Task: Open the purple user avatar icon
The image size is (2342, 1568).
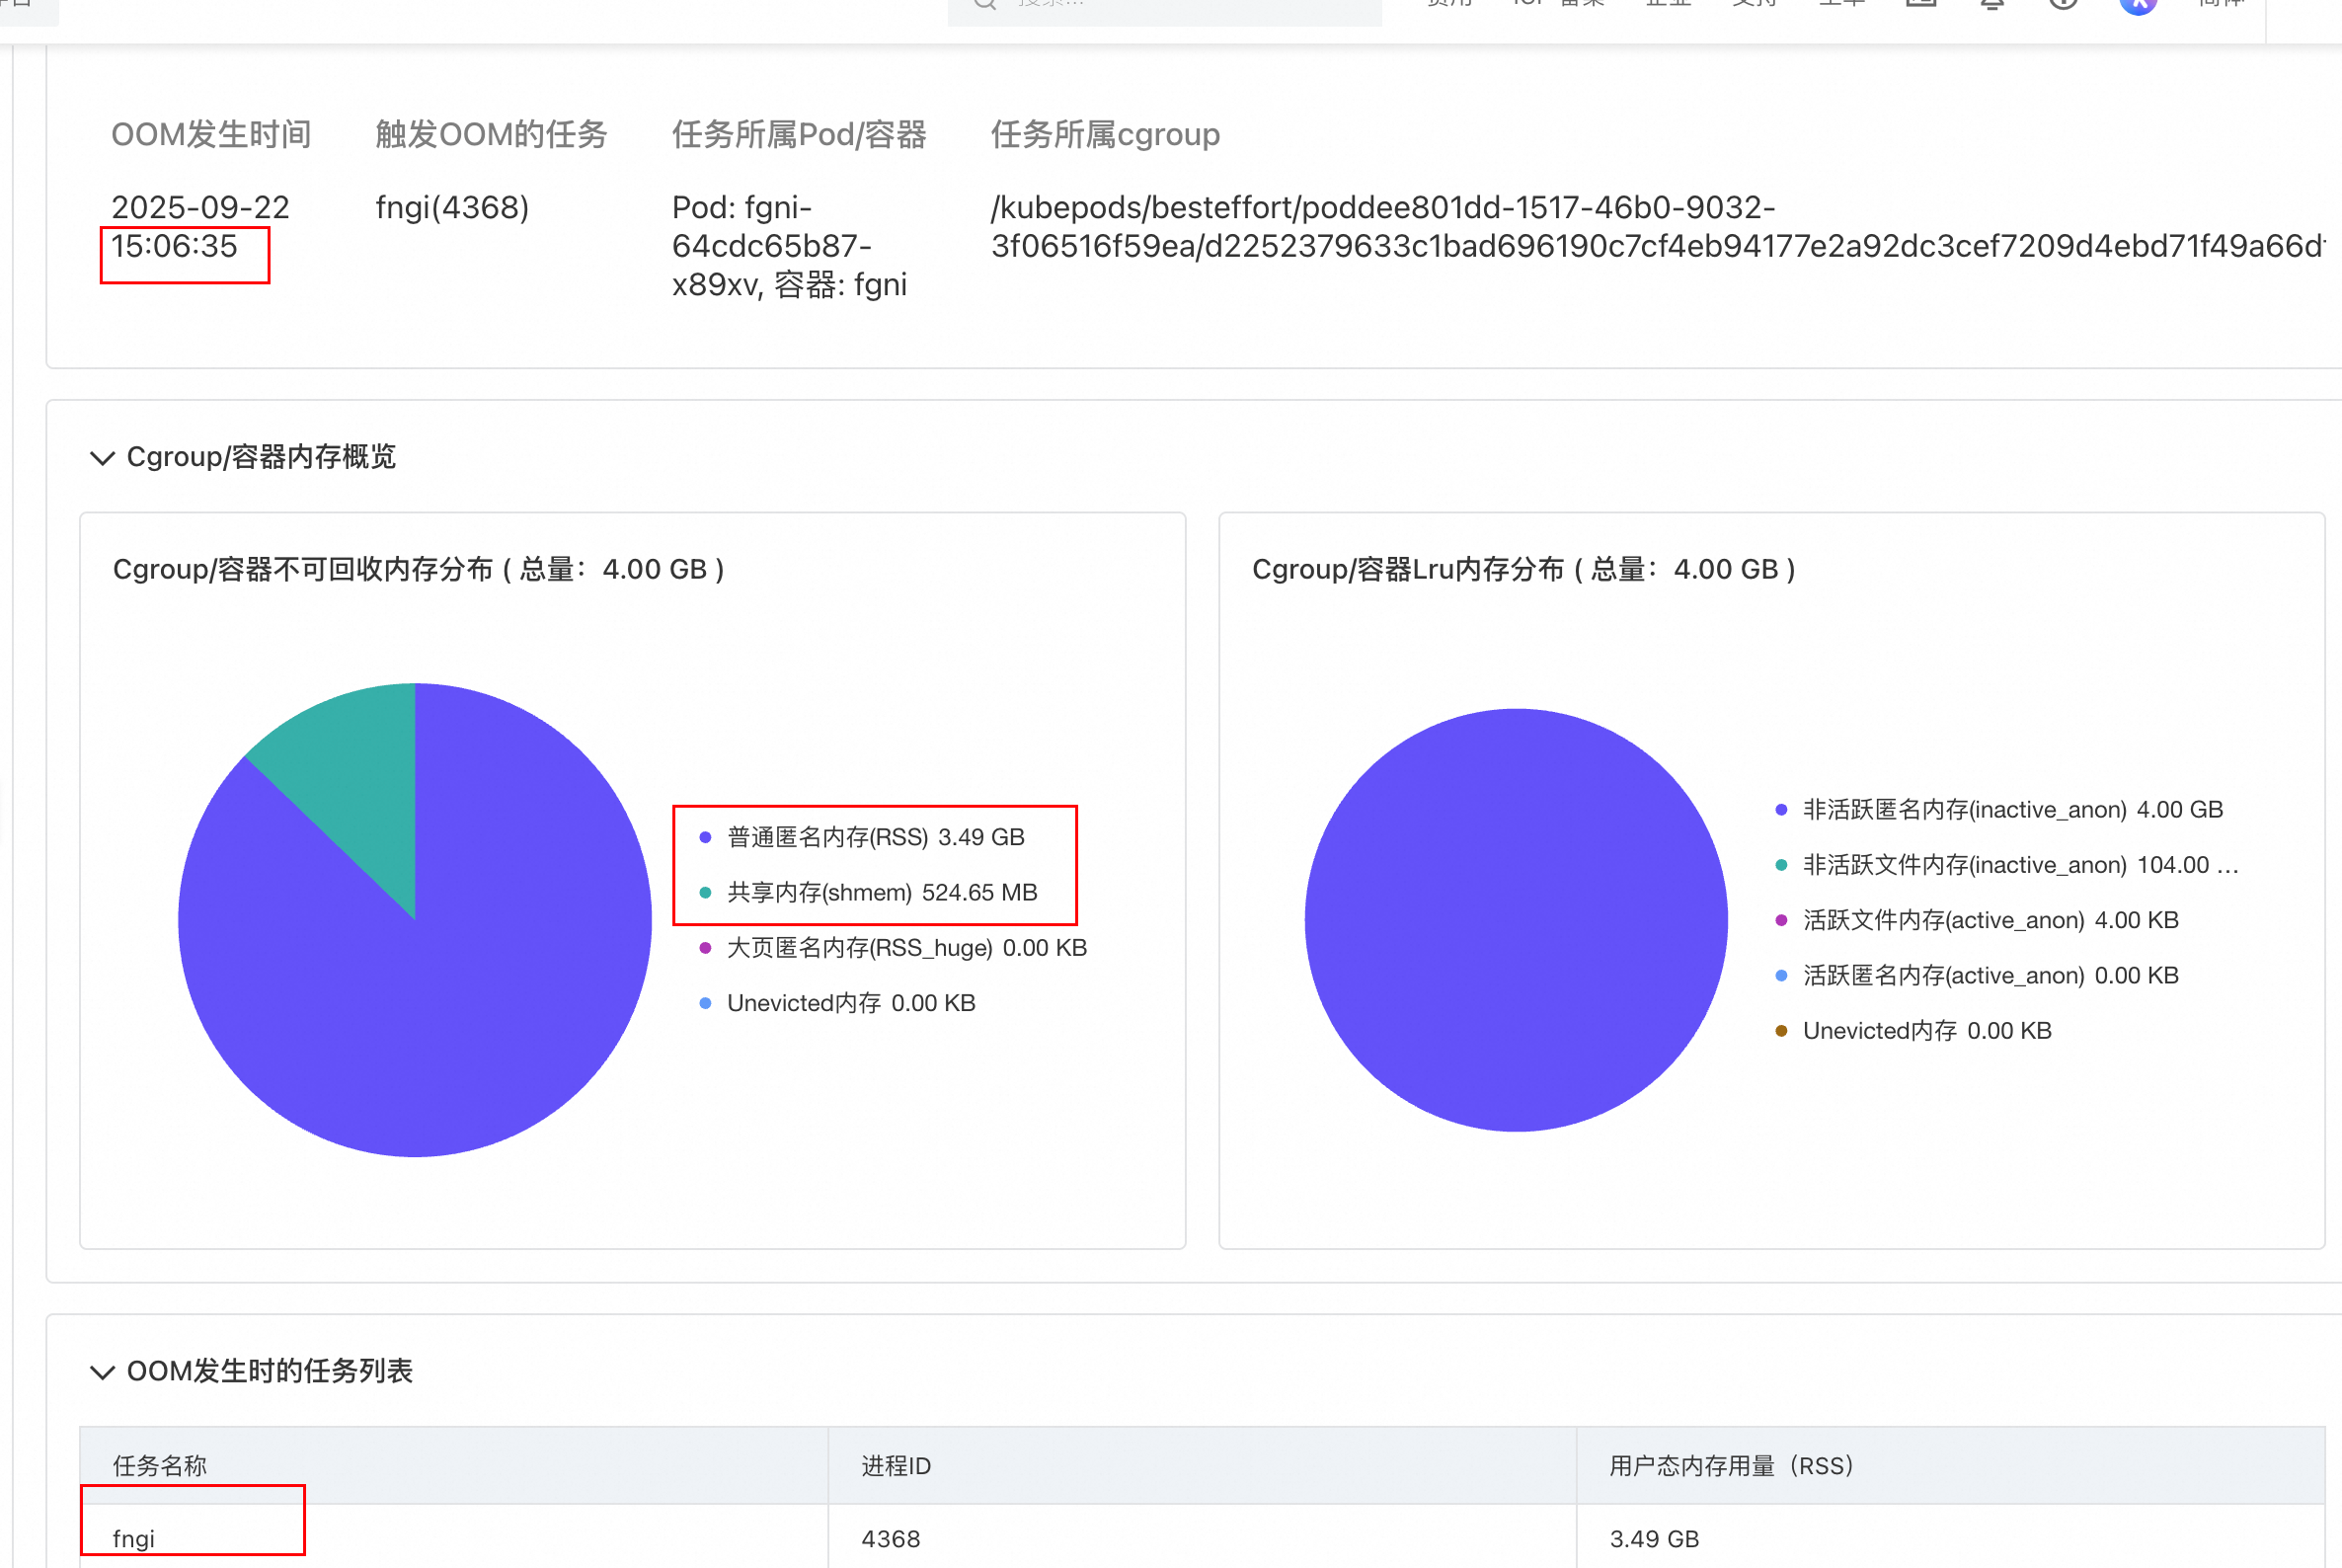Action: point(2137,4)
